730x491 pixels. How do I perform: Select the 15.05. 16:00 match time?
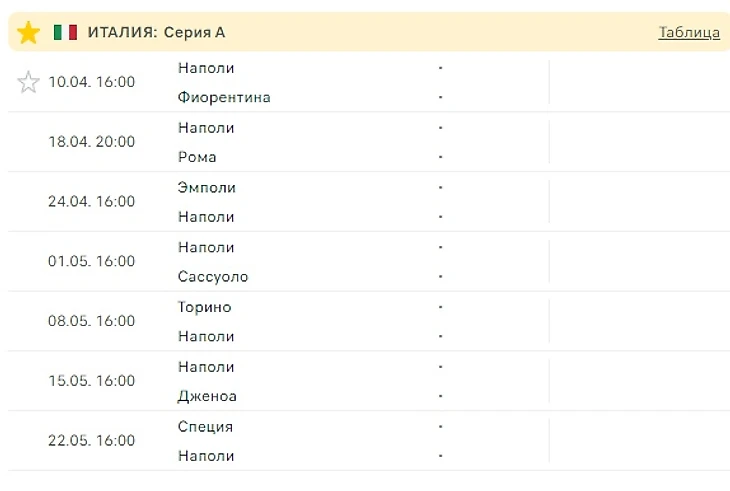tap(92, 381)
